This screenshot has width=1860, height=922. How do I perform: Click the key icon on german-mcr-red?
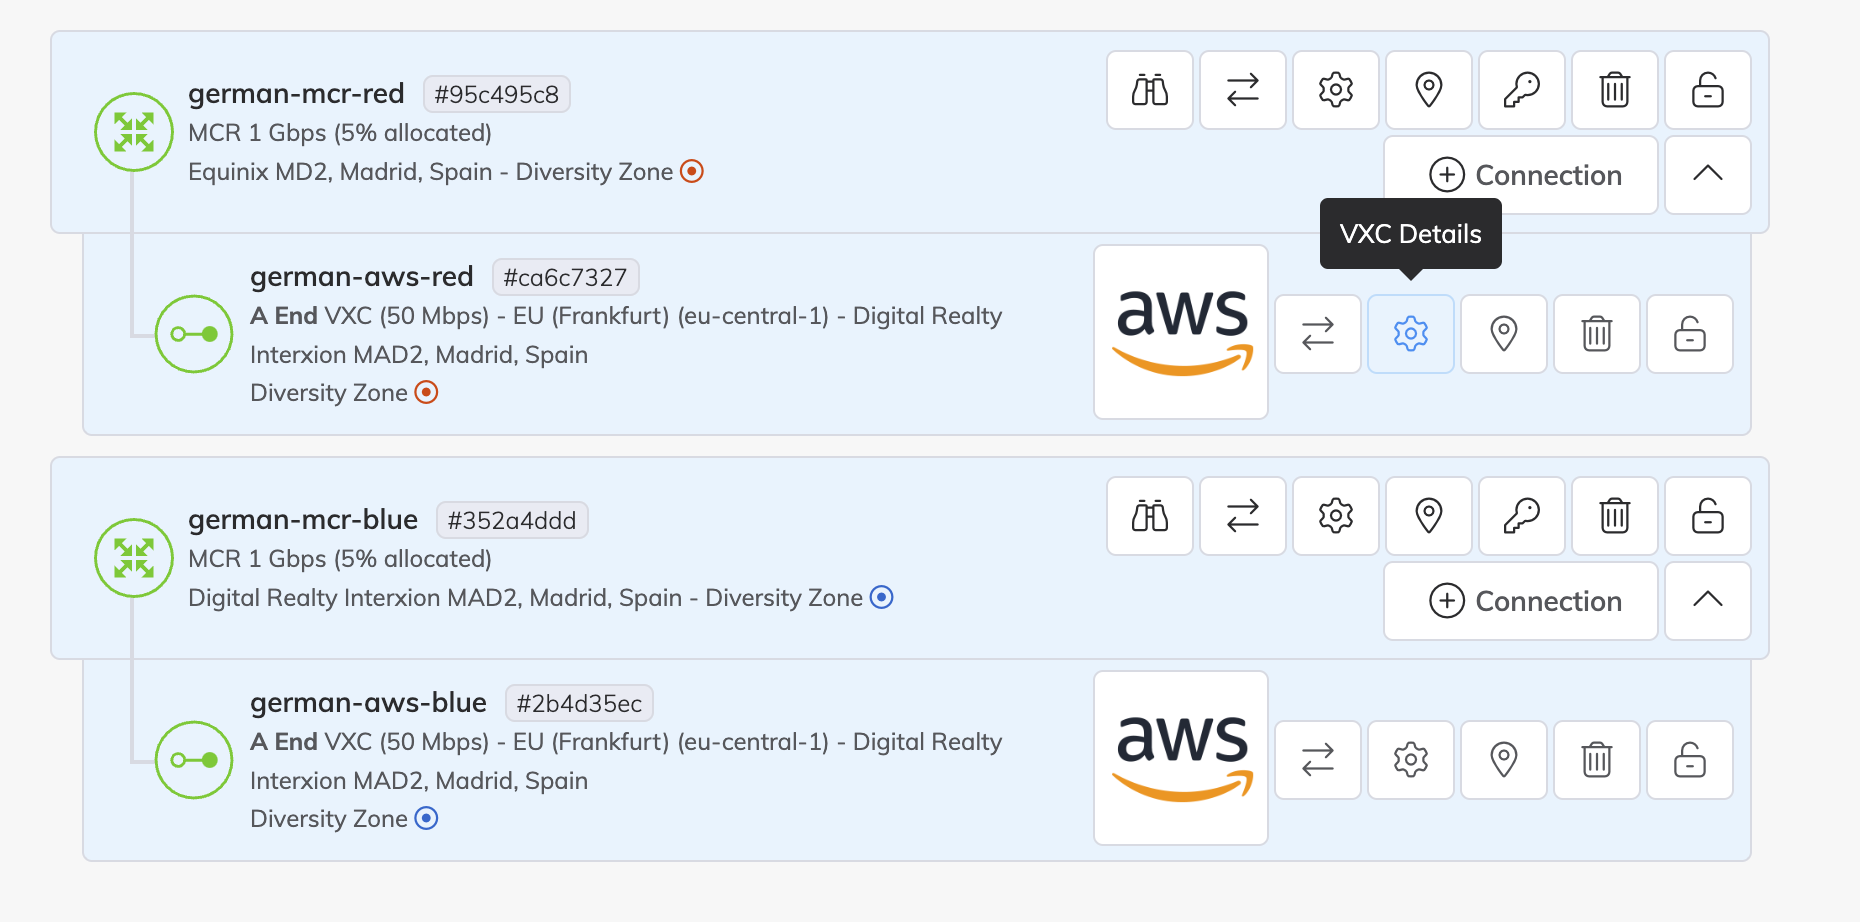[1522, 90]
